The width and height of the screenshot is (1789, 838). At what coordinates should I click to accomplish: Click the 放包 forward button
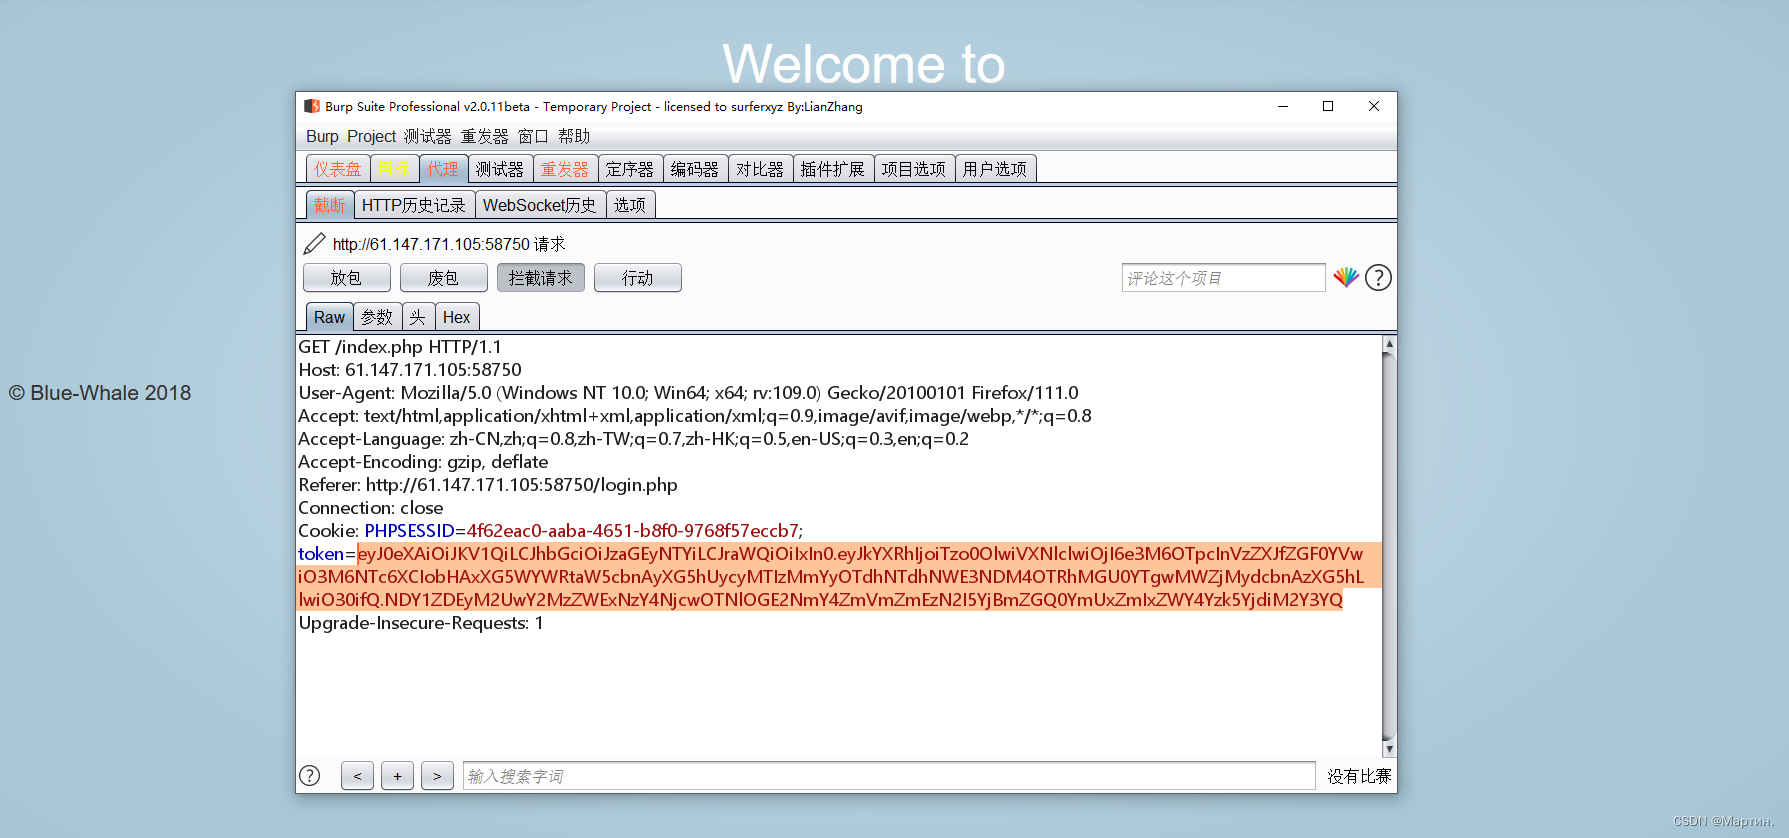346,278
